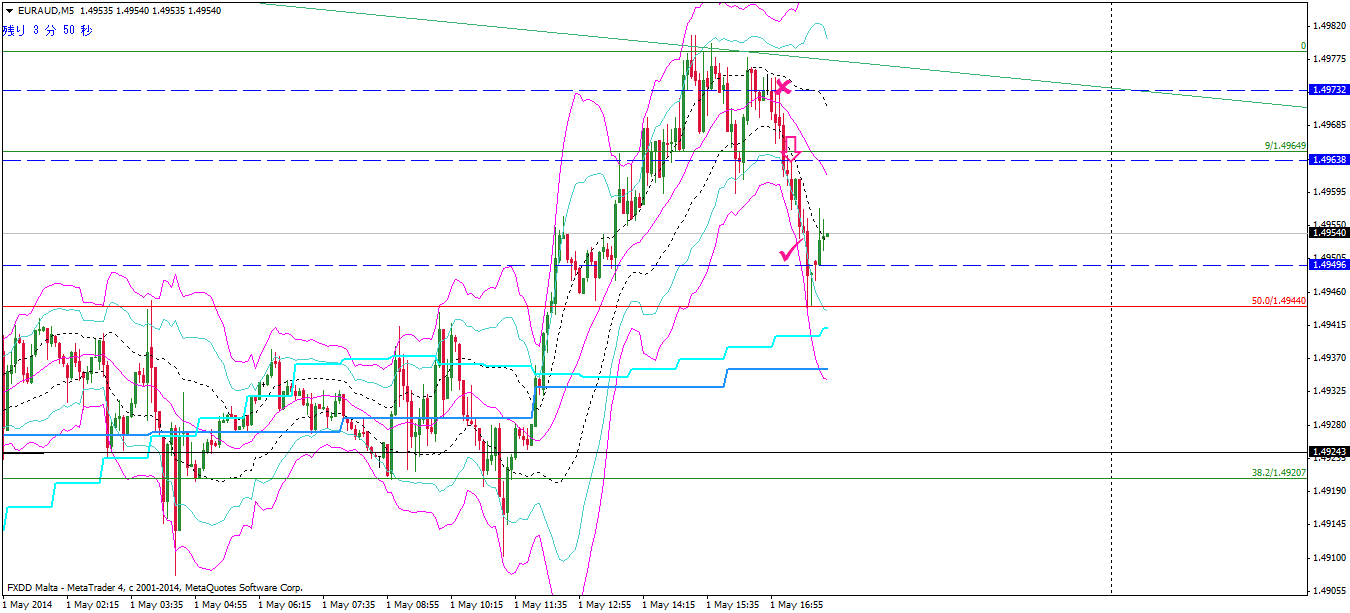Open the one-click trading triangle beside EURAUD,M5
Screen dimensions: 1350x613
(x=9, y=10)
